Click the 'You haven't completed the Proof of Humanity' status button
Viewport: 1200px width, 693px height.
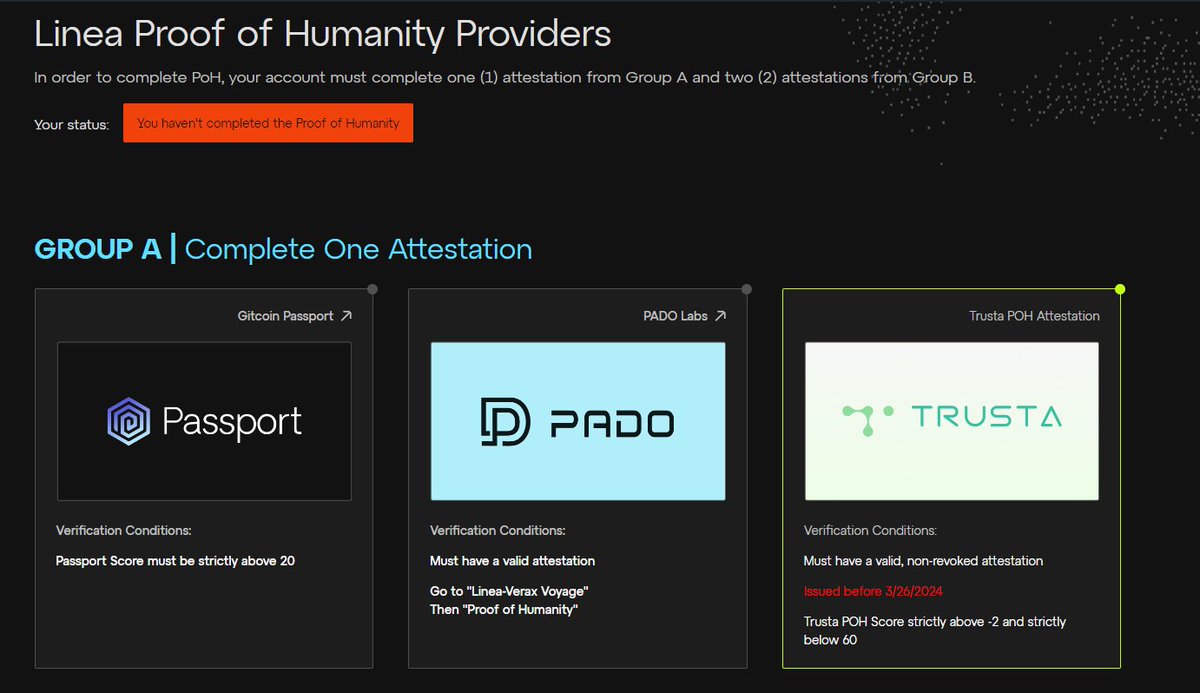(268, 123)
